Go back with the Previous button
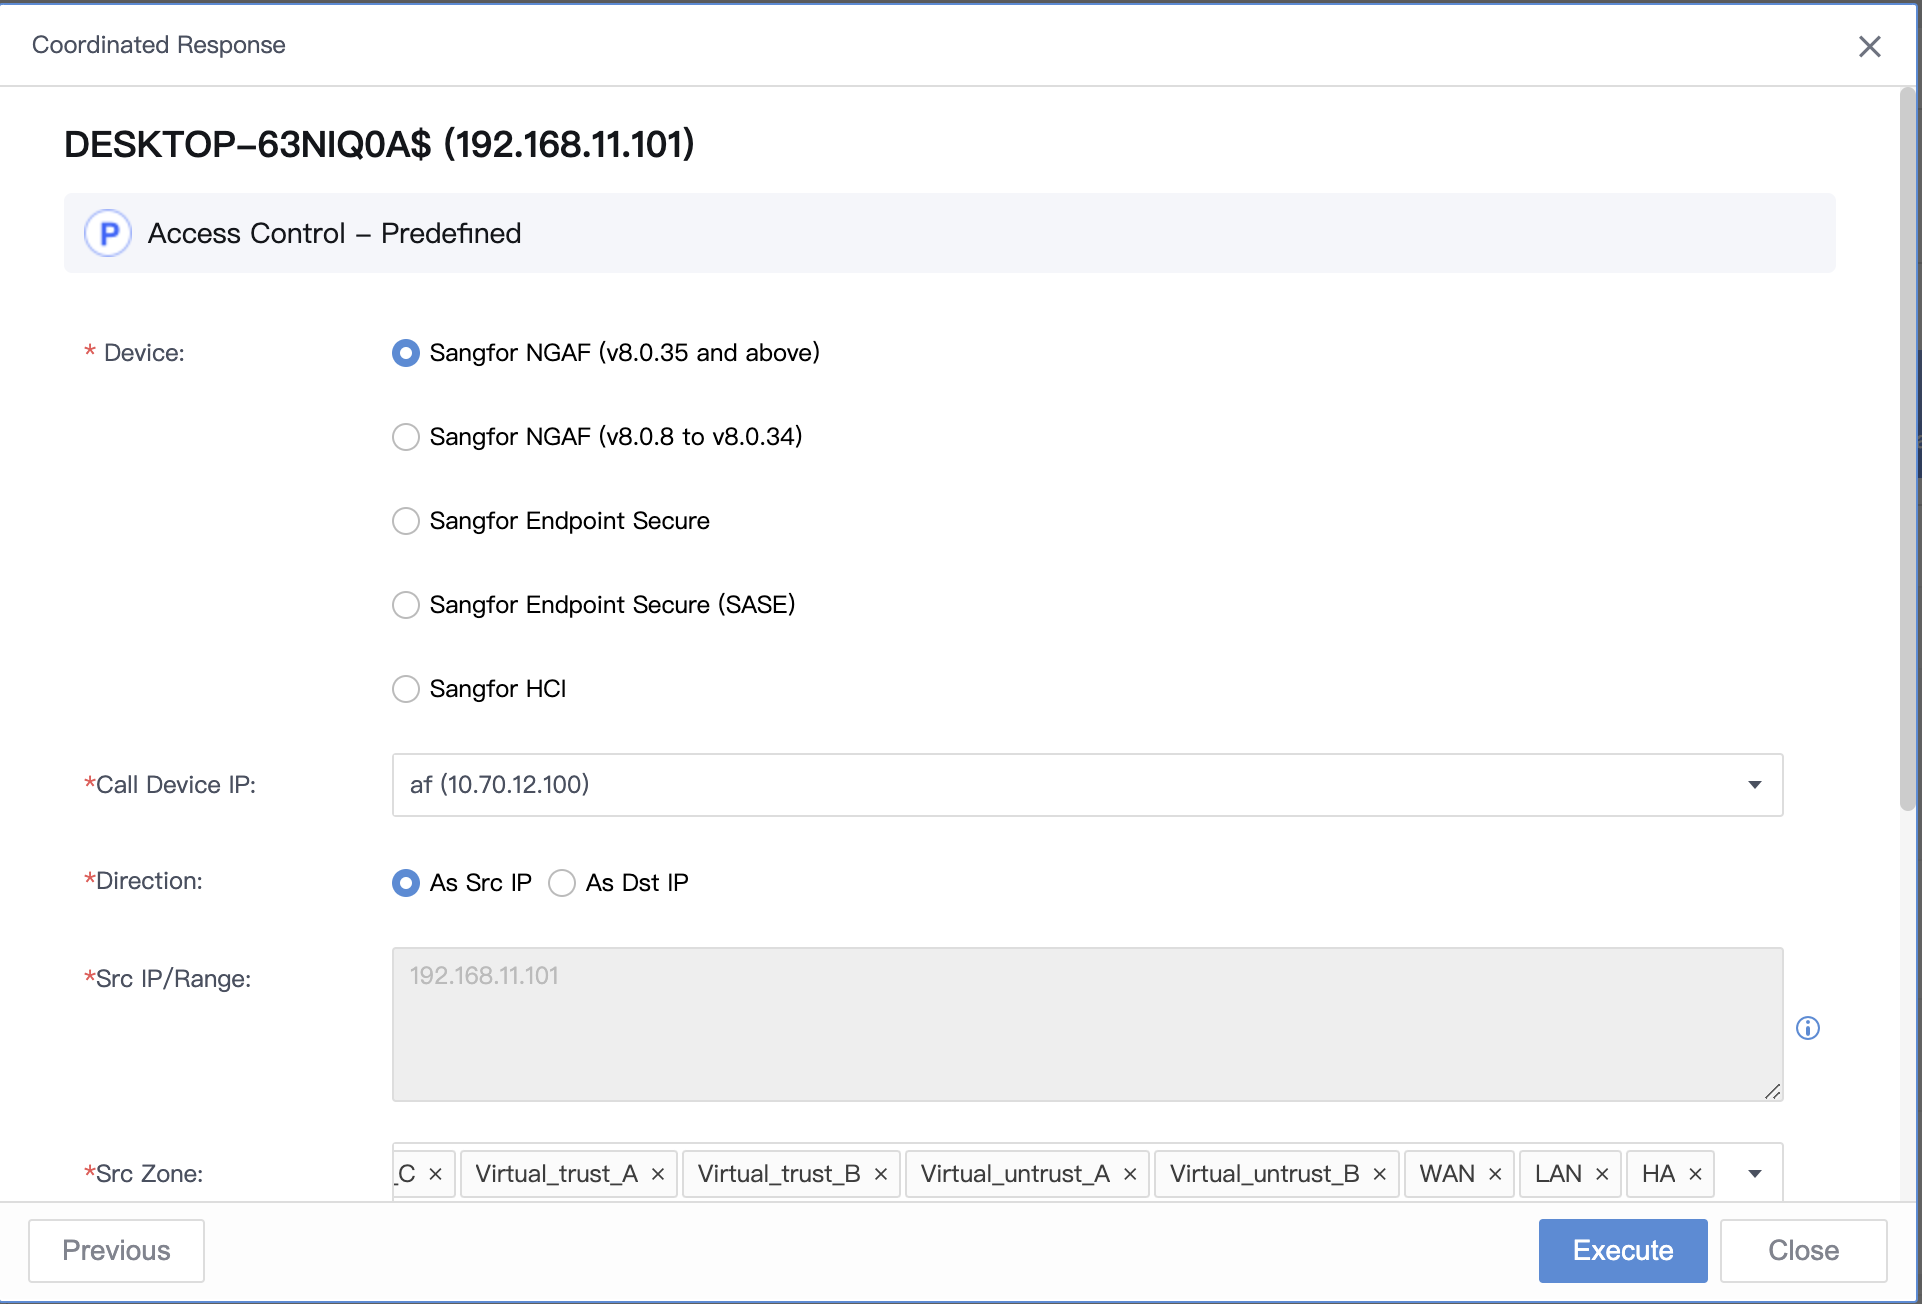 116,1250
